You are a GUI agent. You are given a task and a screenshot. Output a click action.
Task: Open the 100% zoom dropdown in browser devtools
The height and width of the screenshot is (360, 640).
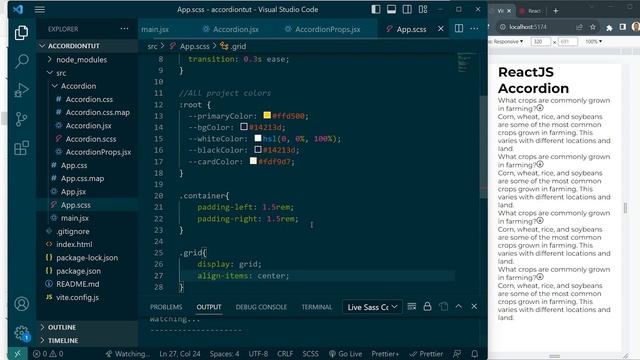[593, 42]
